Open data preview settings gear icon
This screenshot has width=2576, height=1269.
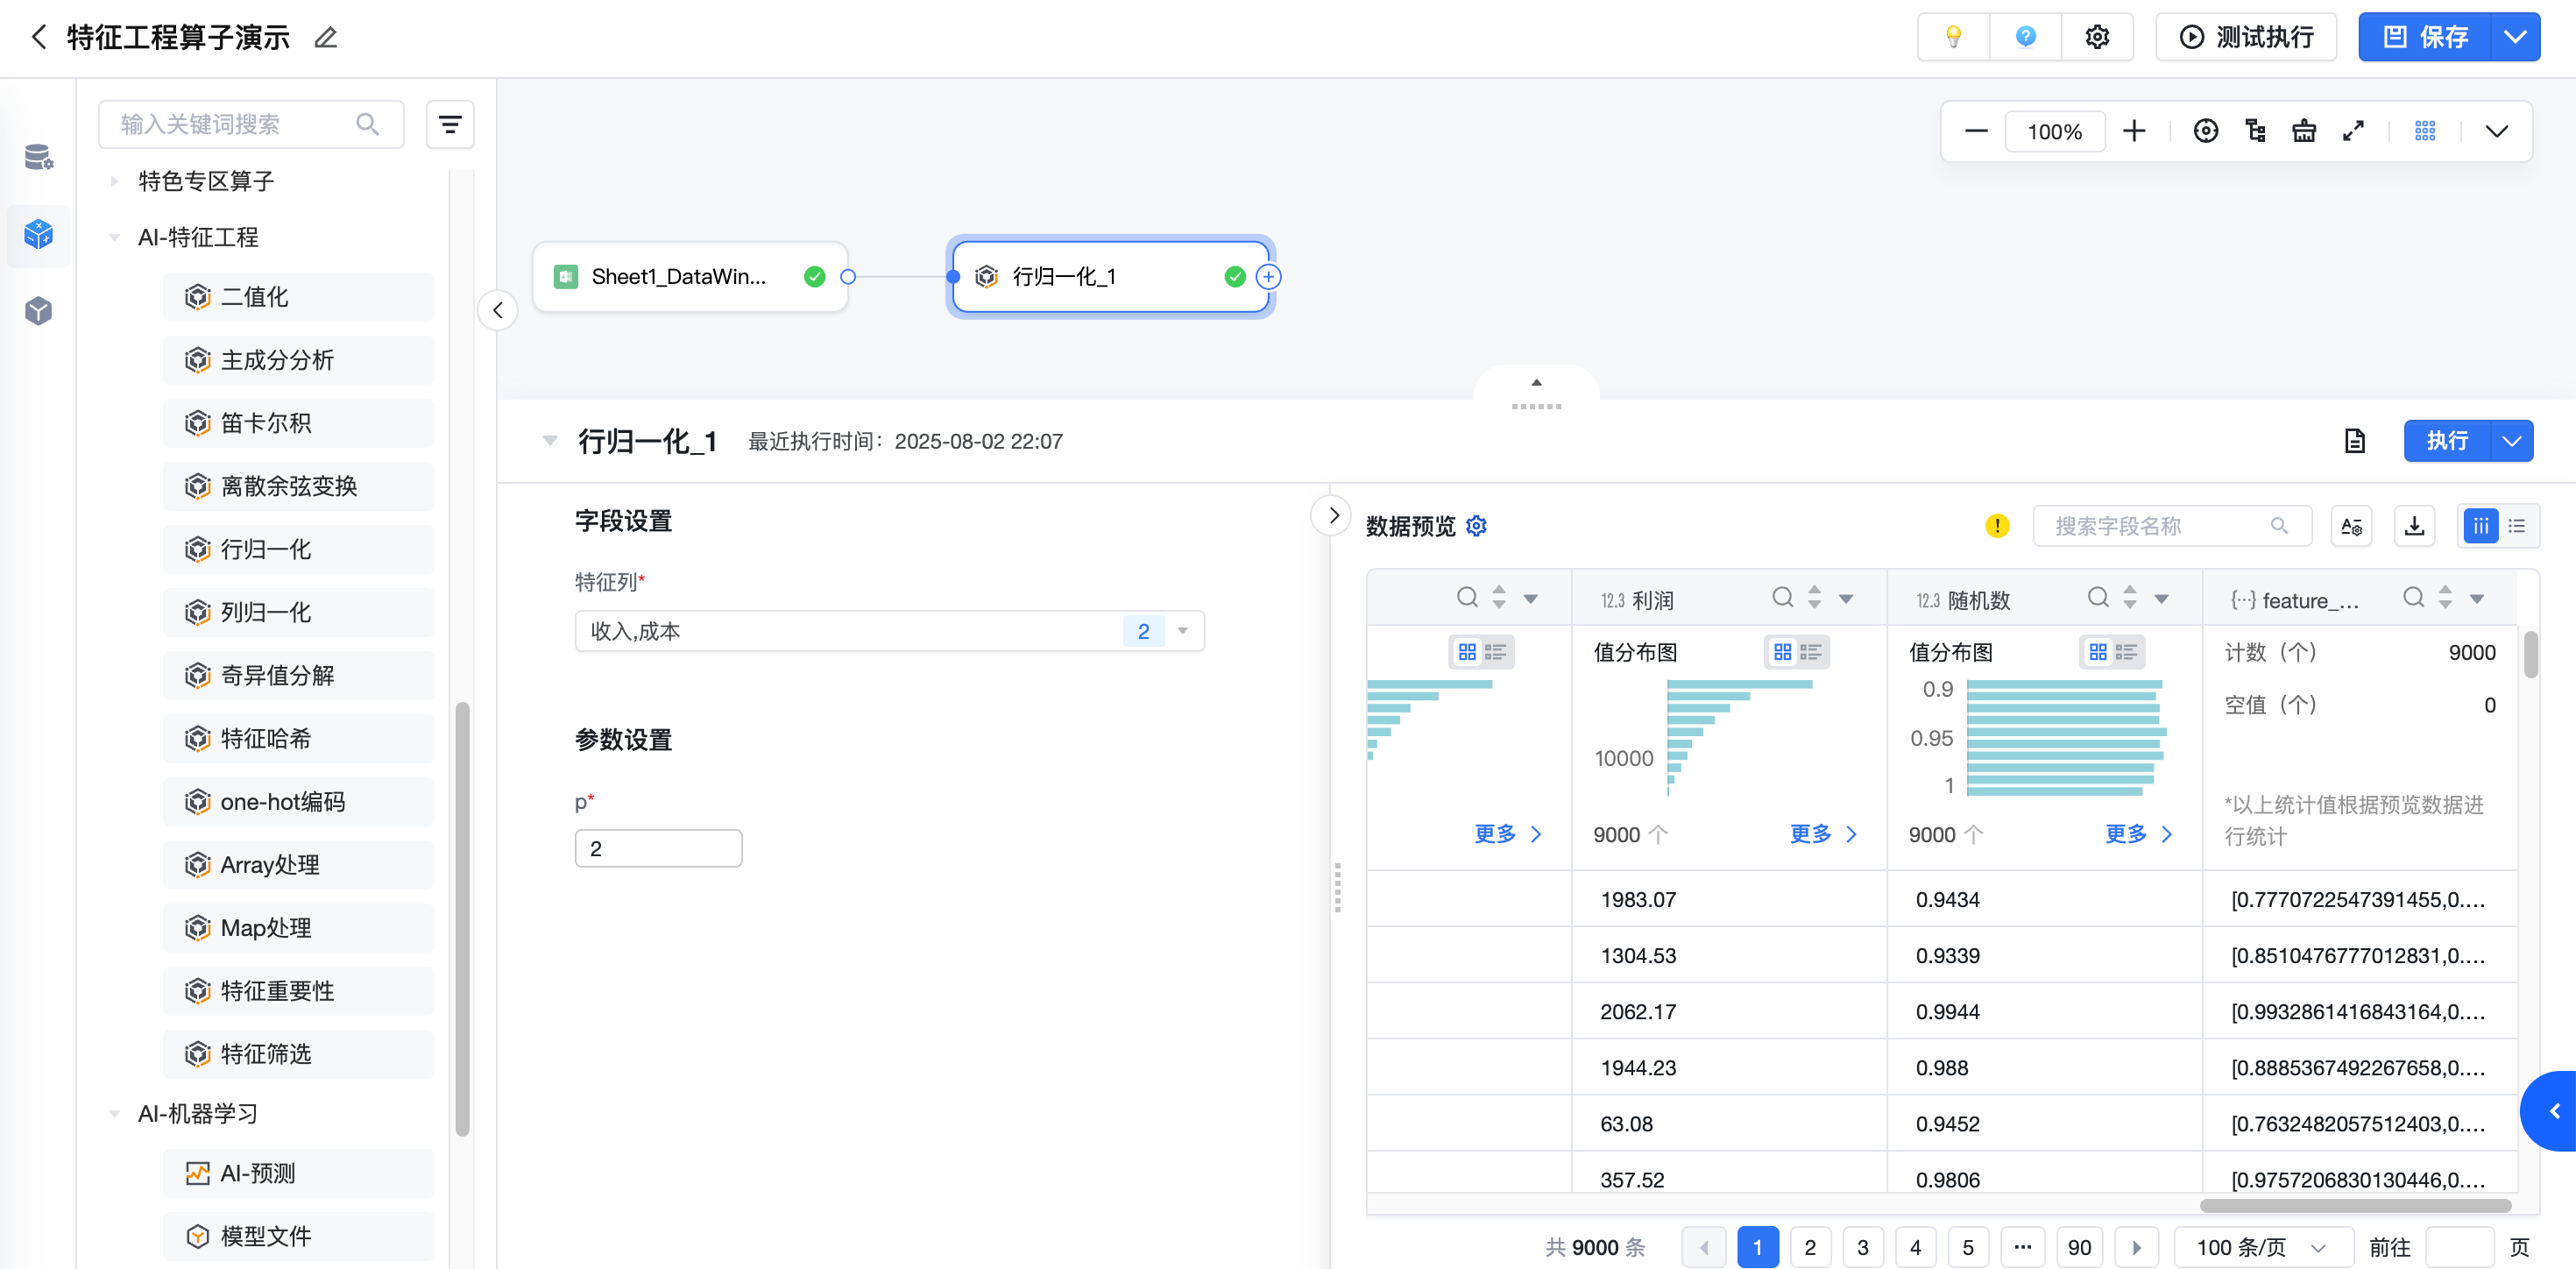(x=1476, y=526)
